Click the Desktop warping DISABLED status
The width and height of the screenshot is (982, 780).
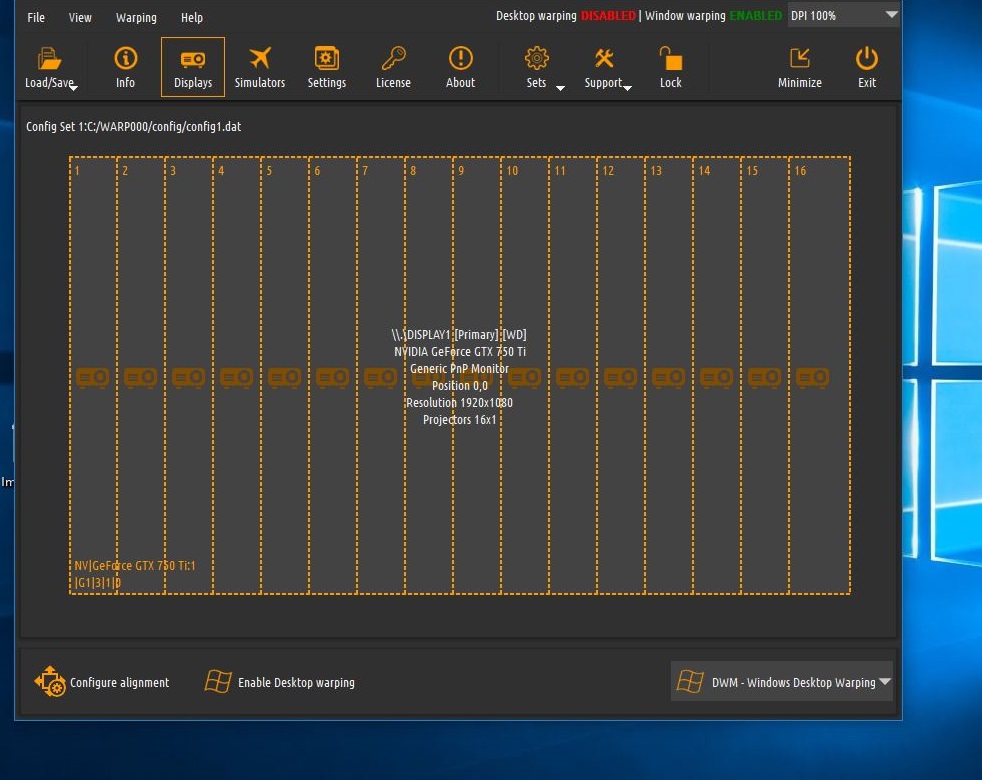[x=566, y=16]
